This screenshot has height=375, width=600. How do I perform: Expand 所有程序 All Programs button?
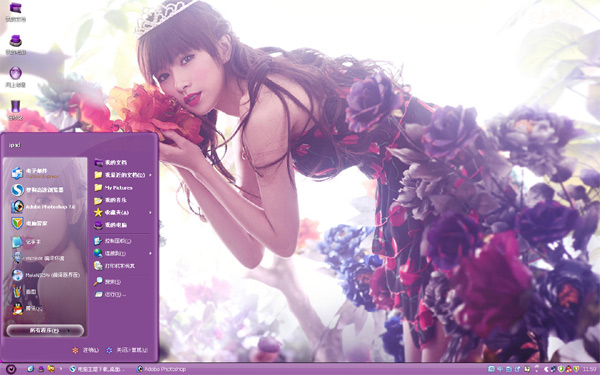45,330
